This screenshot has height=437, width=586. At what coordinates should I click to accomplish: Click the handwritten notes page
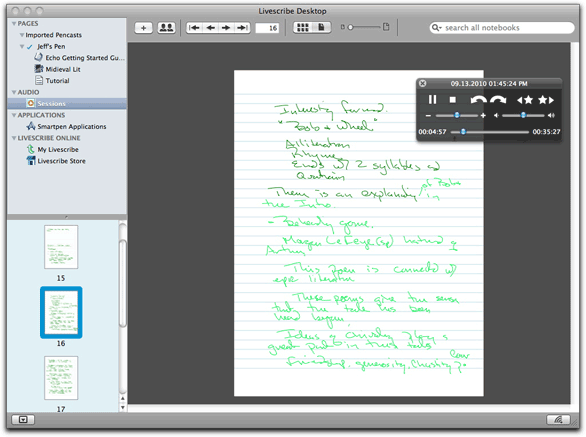(359, 233)
